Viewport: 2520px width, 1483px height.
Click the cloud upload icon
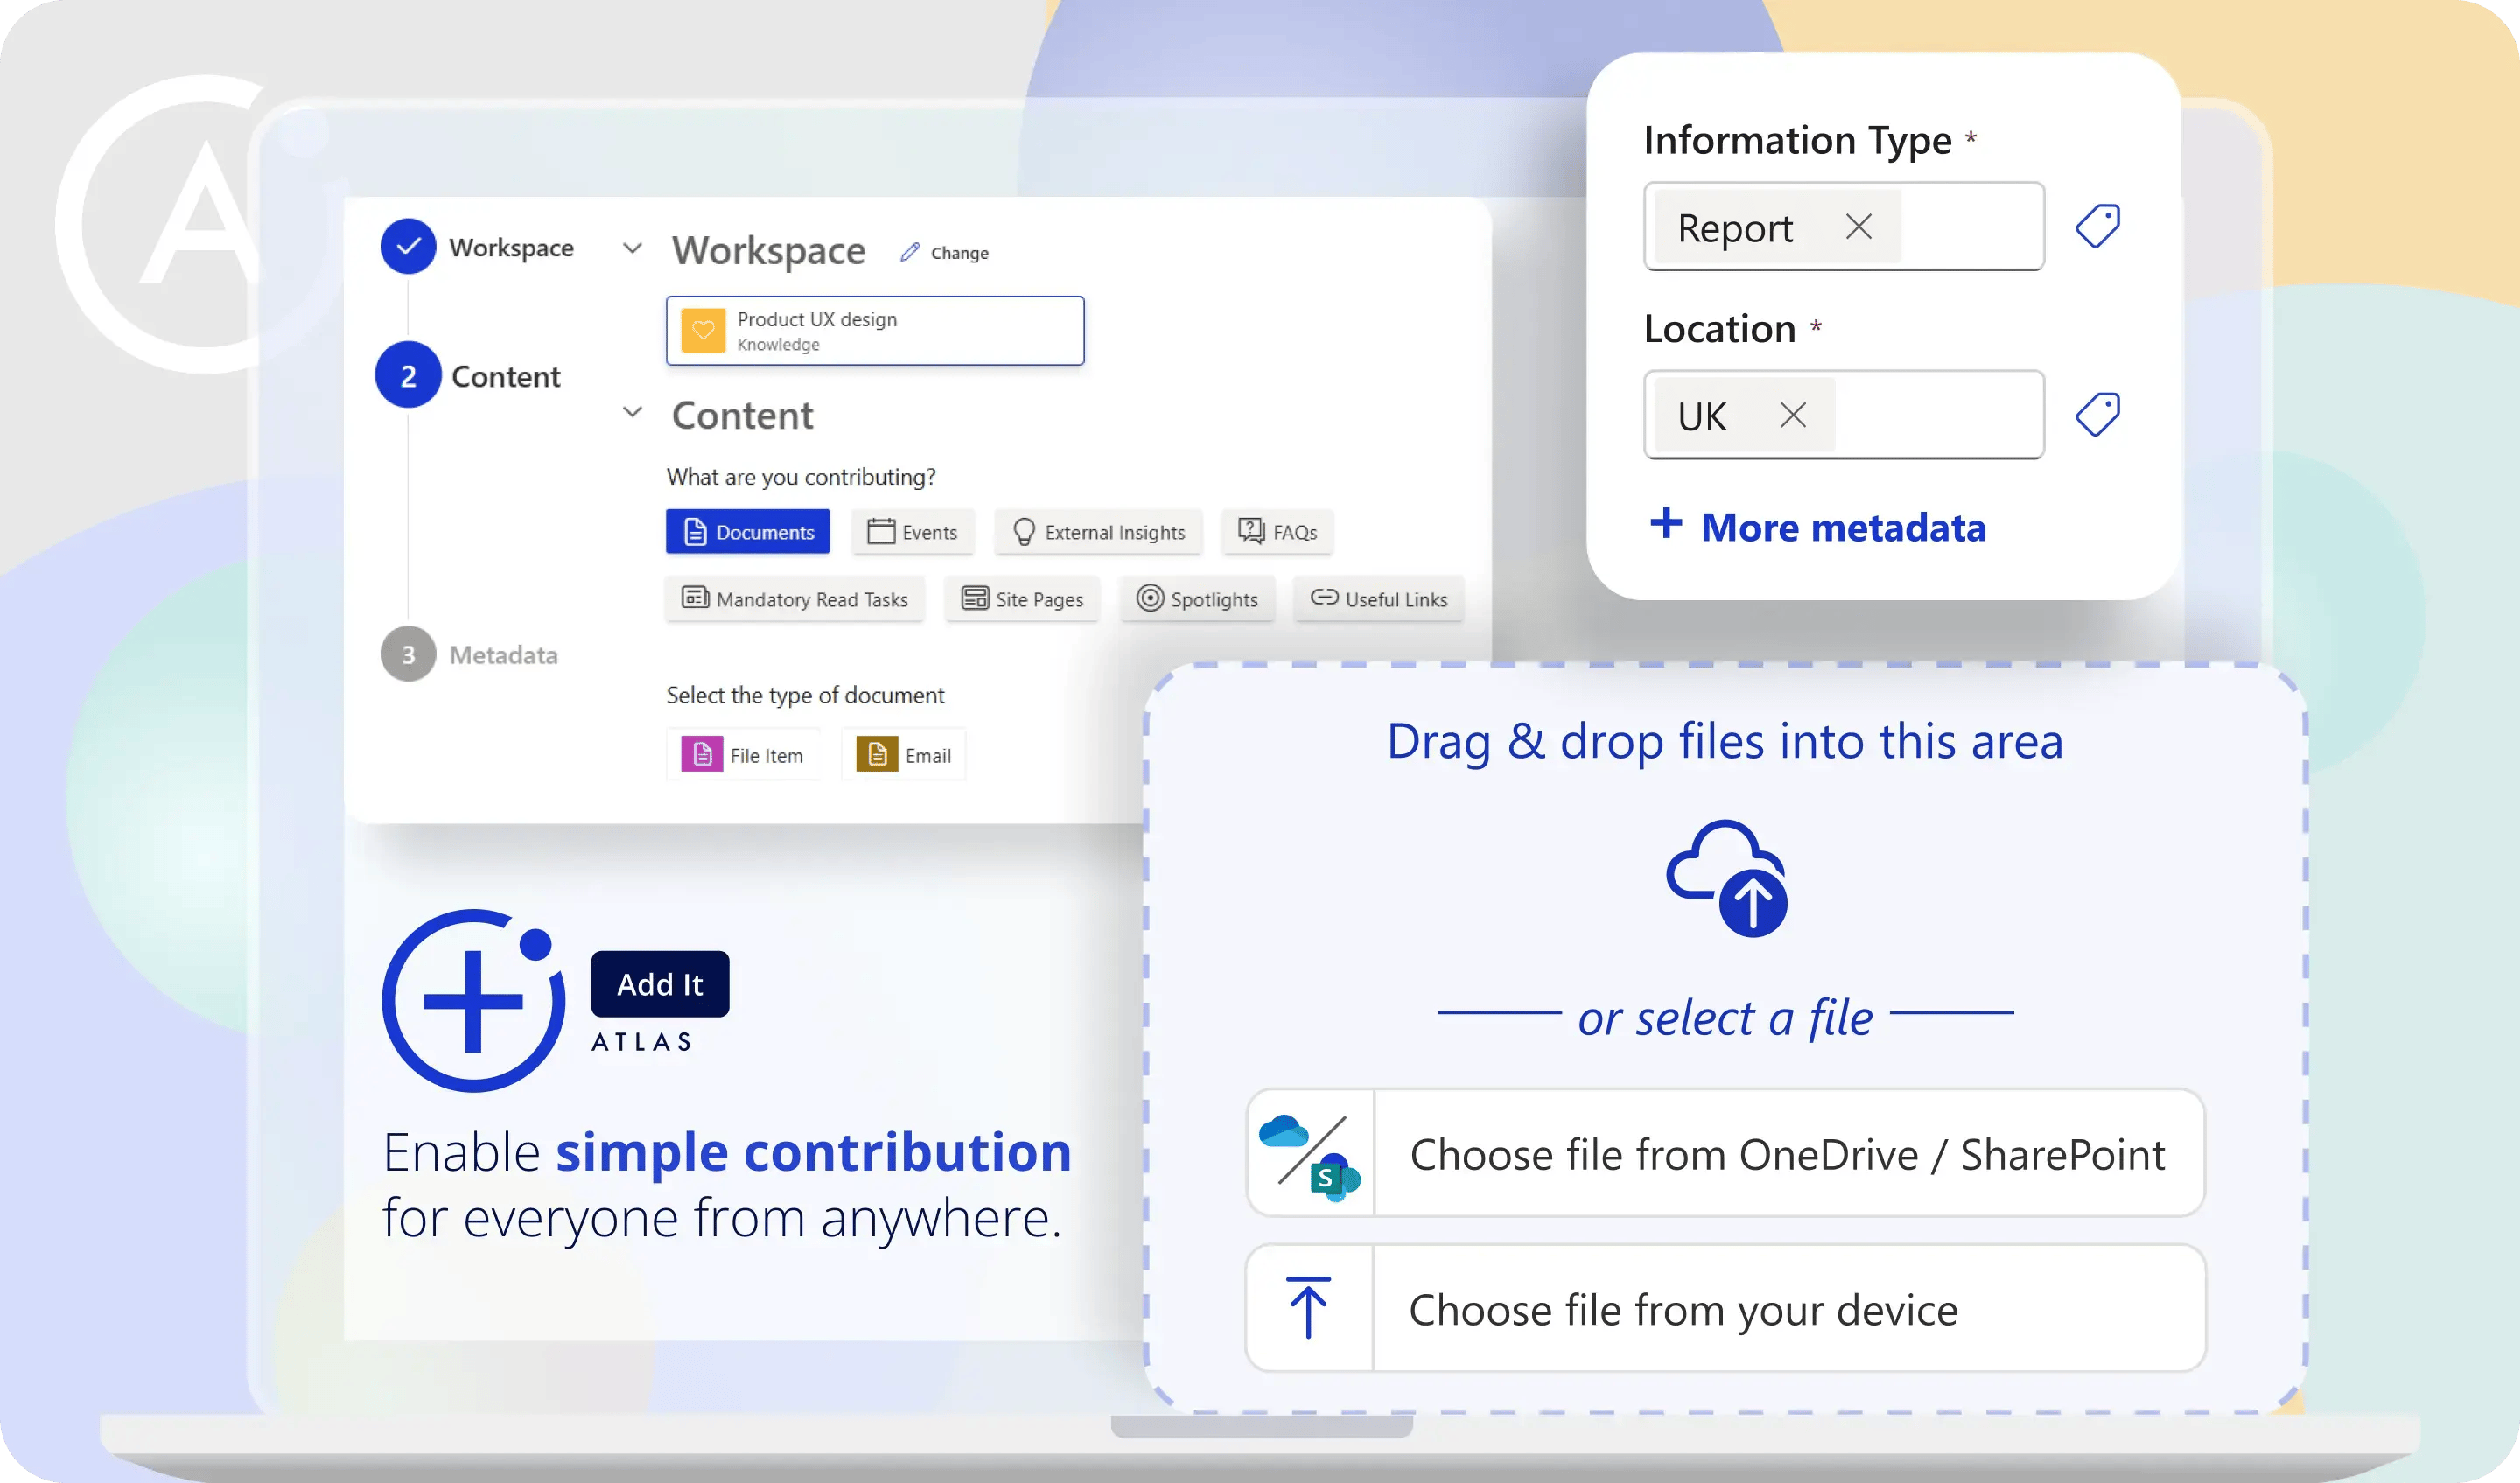tap(1727, 878)
